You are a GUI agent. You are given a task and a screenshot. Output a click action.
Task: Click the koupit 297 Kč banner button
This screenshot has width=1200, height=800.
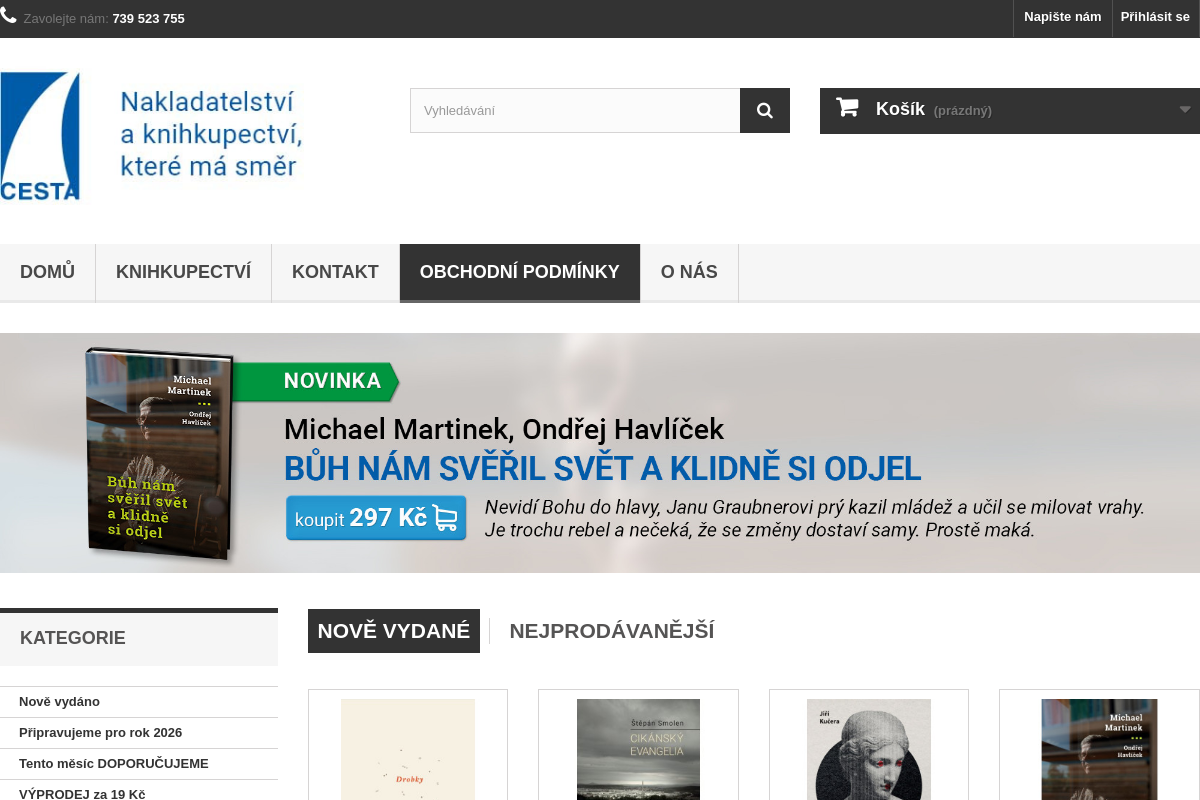[376, 518]
